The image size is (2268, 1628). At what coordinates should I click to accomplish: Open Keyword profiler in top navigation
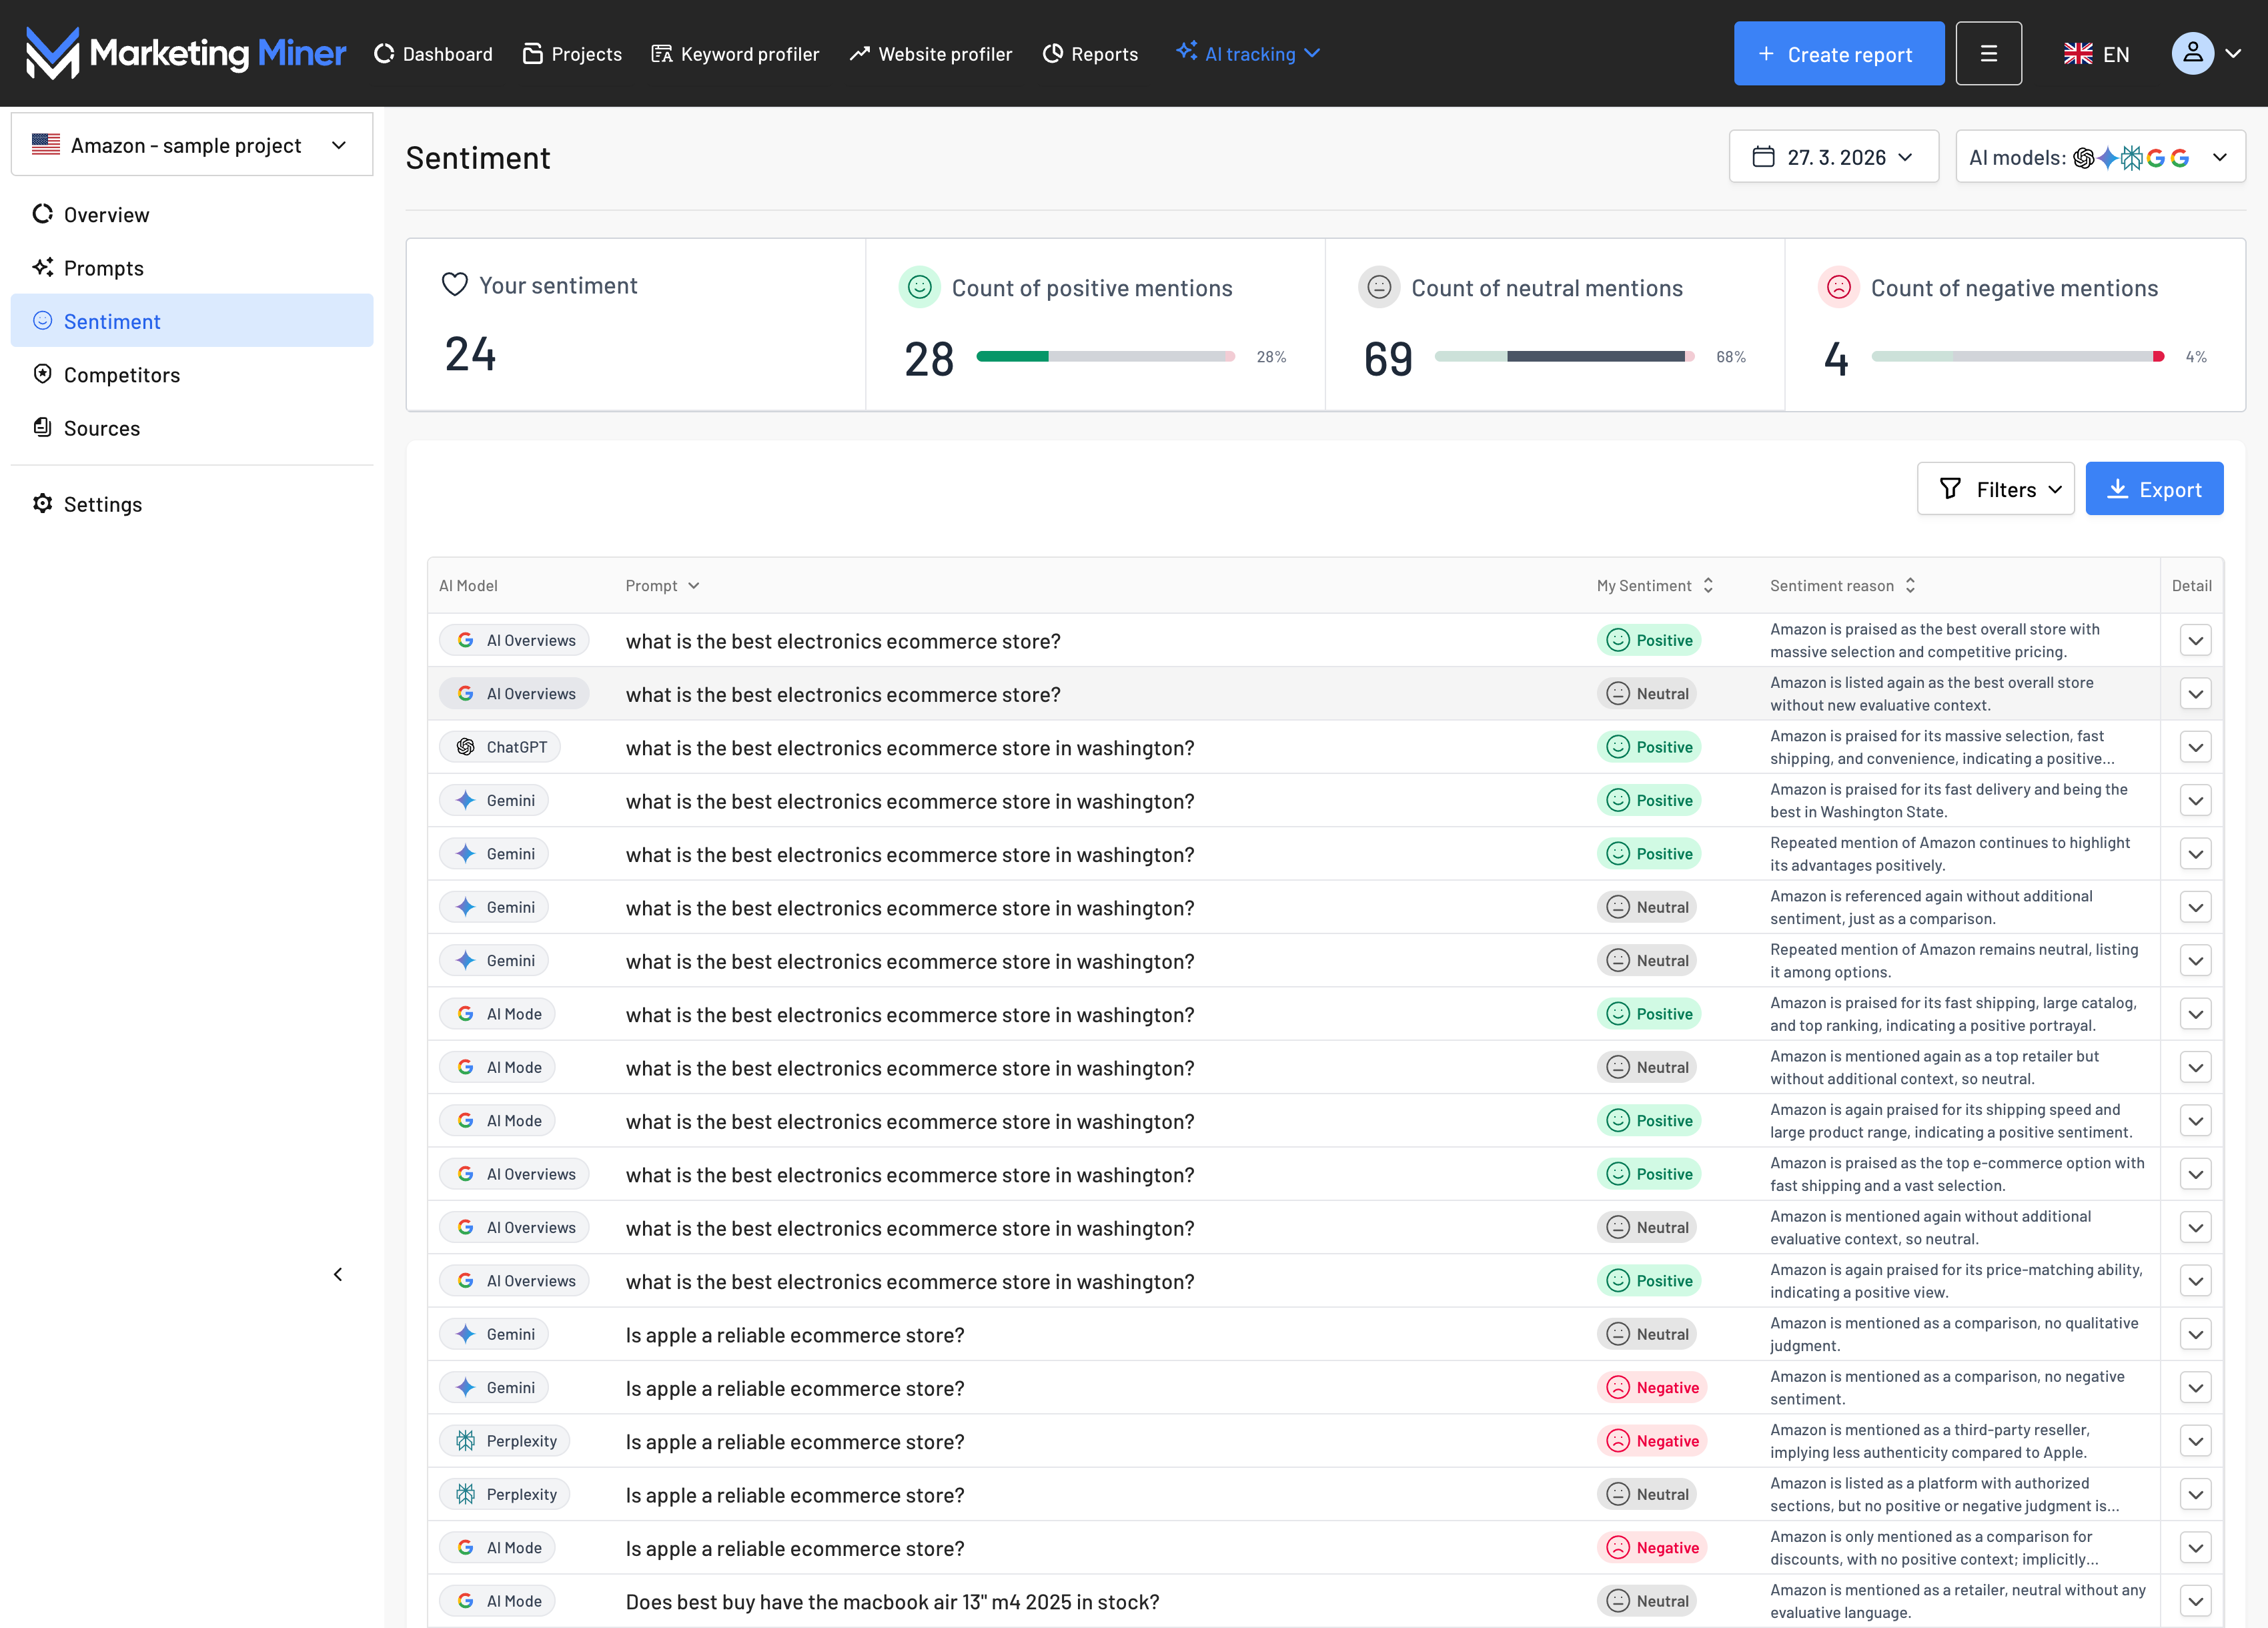(x=735, y=54)
